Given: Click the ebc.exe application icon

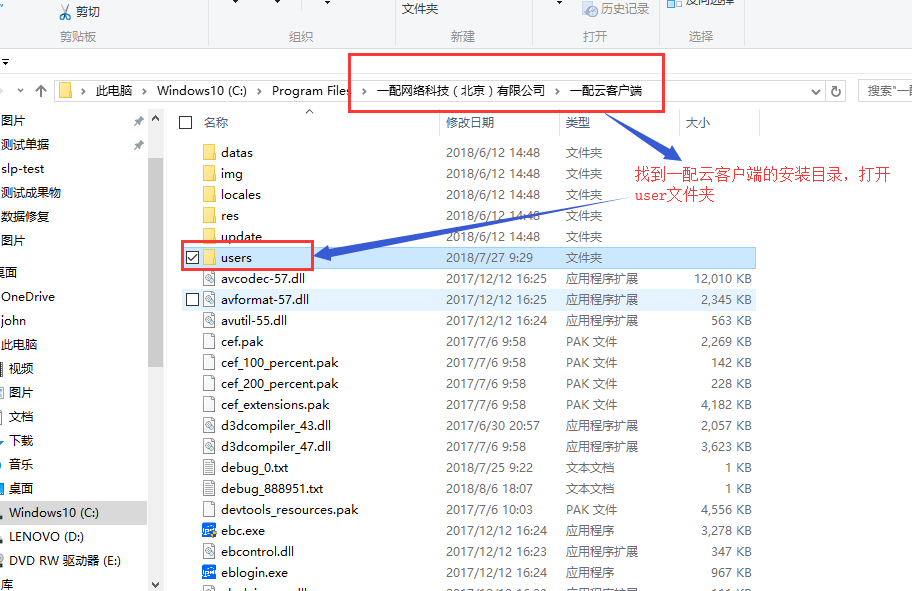Looking at the screenshot, I should click(x=209, y=530).
